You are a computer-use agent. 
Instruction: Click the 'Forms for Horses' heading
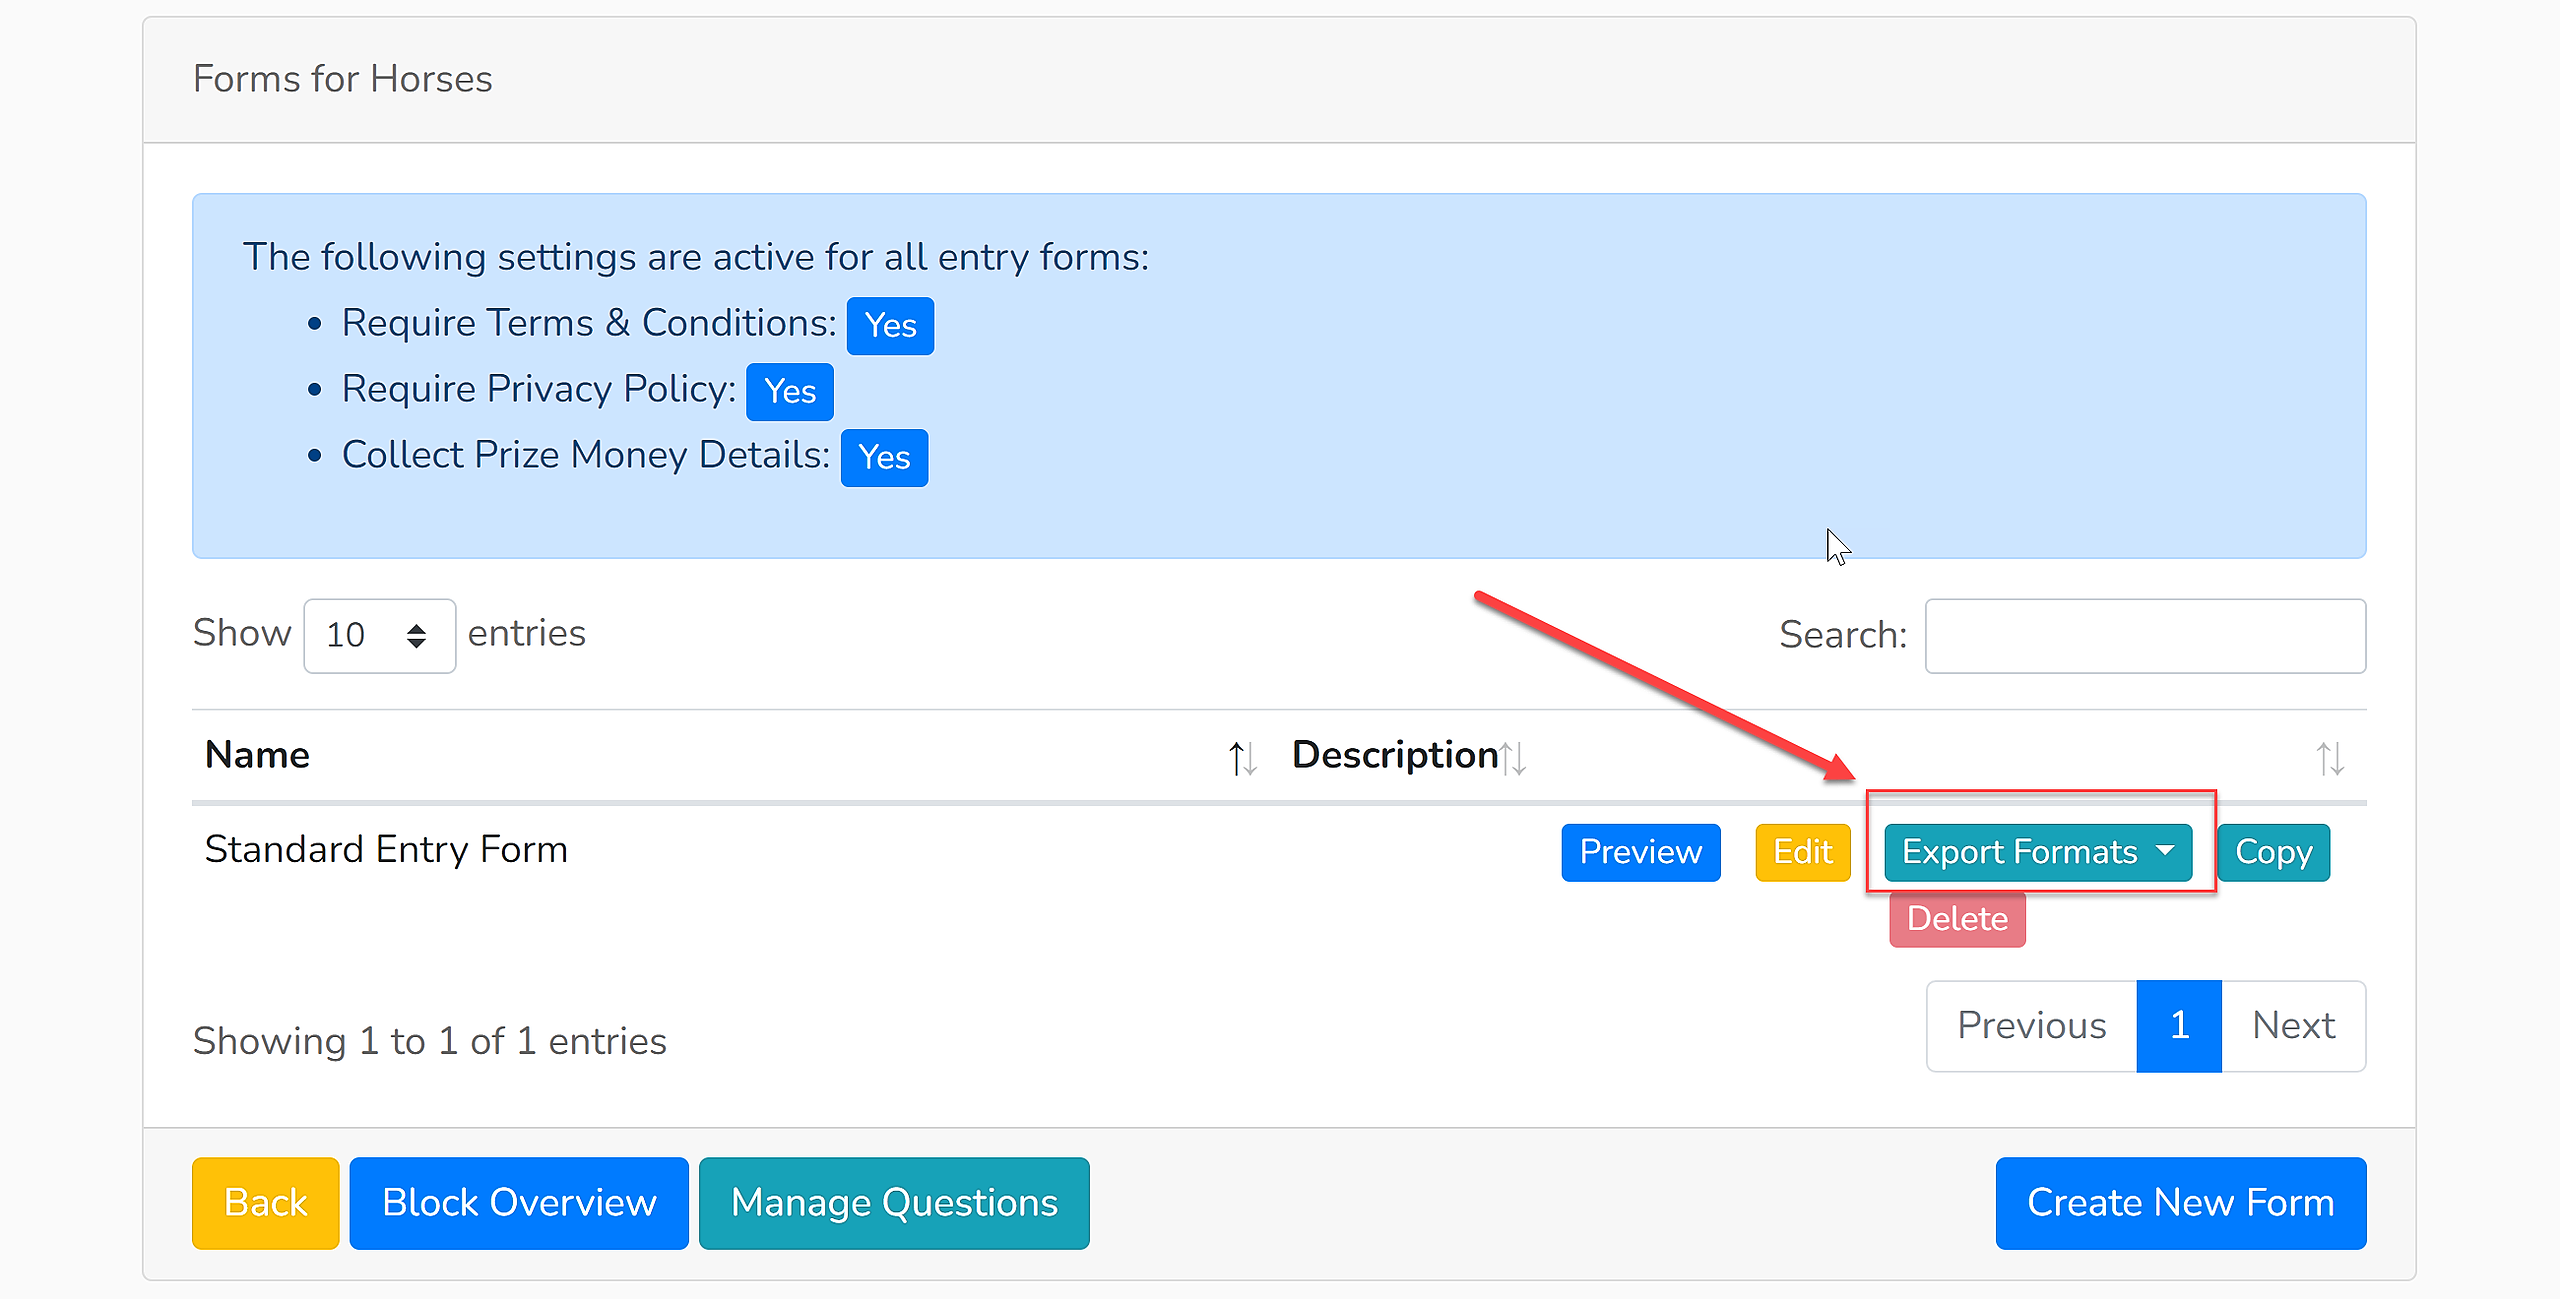[343, 79]
